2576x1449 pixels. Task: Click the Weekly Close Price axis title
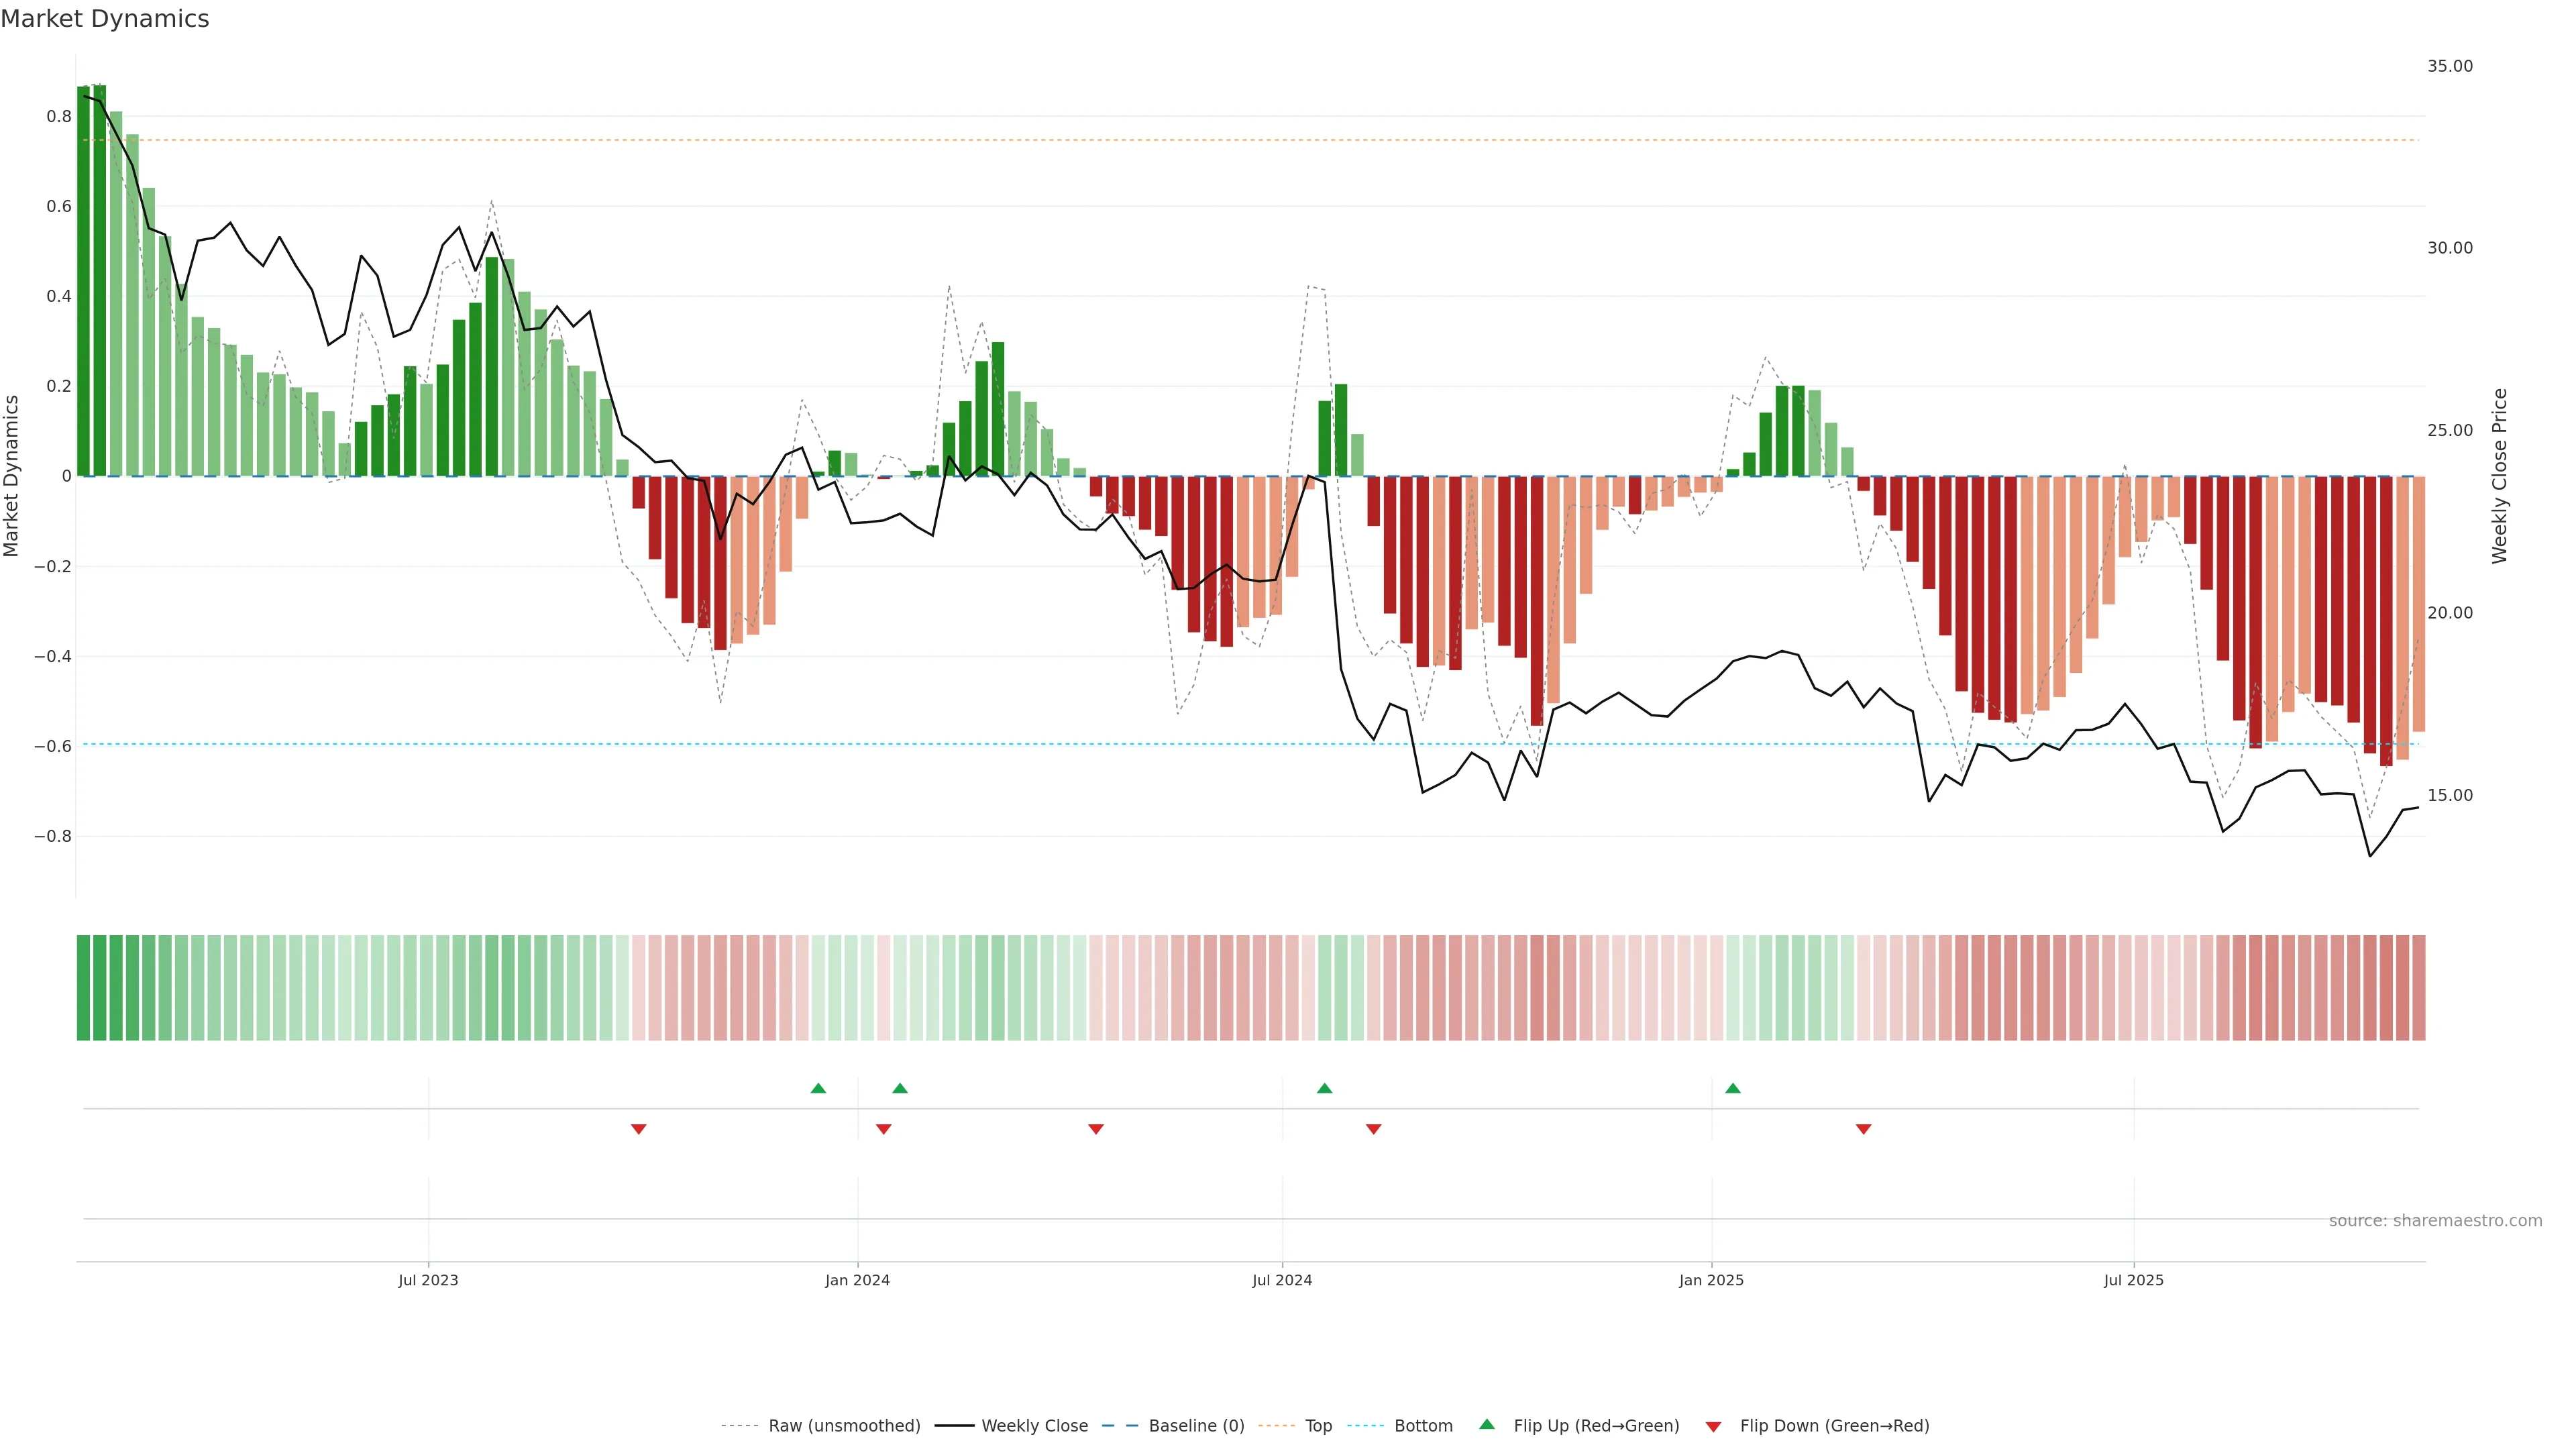2499,476
